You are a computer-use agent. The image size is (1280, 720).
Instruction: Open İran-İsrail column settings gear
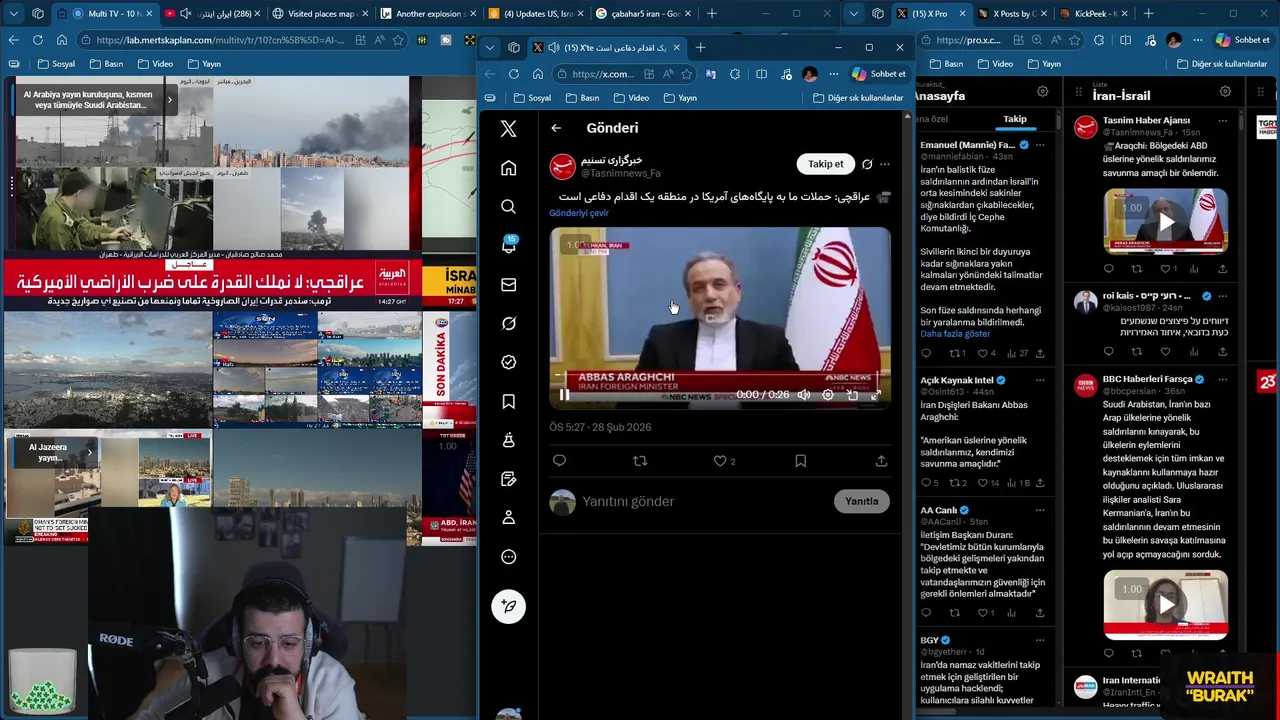click(x=1225, y=91)
